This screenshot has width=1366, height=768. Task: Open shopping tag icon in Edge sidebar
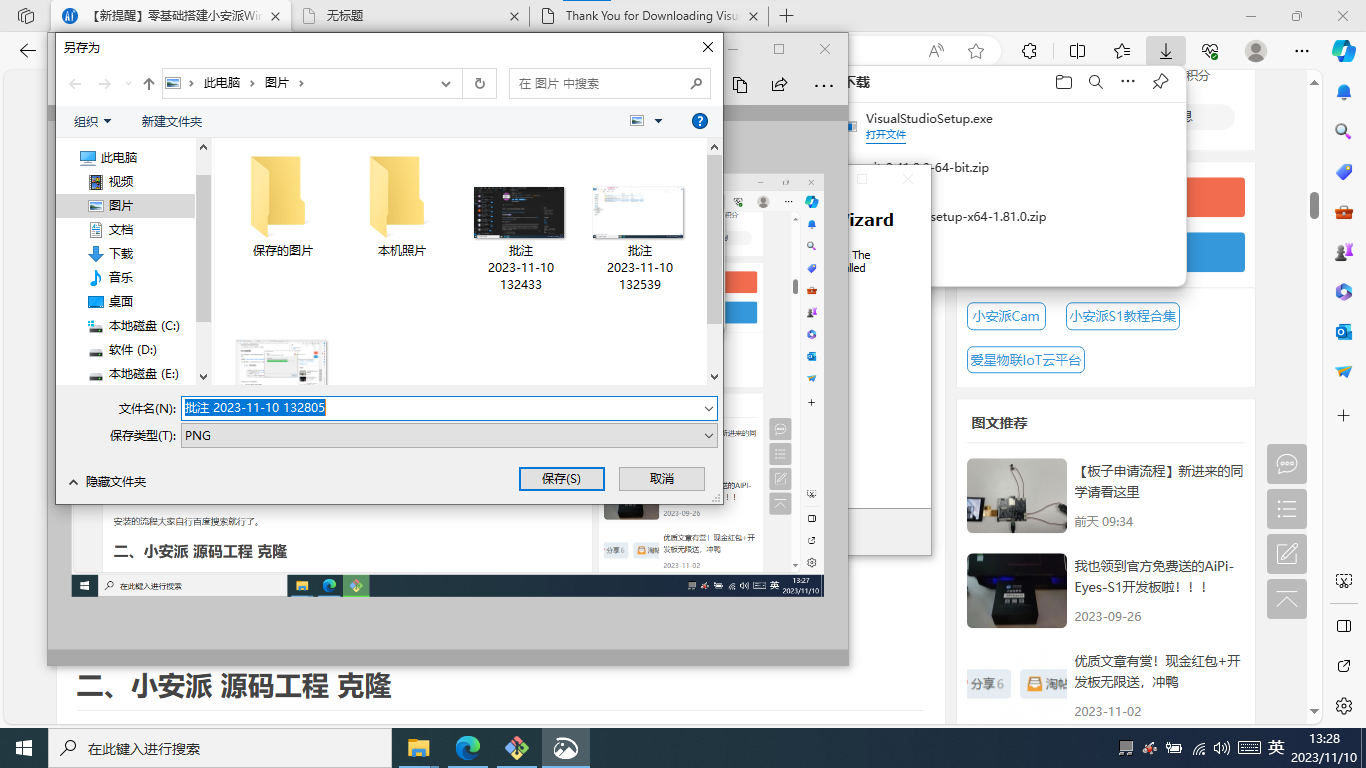pos(1344,172)
